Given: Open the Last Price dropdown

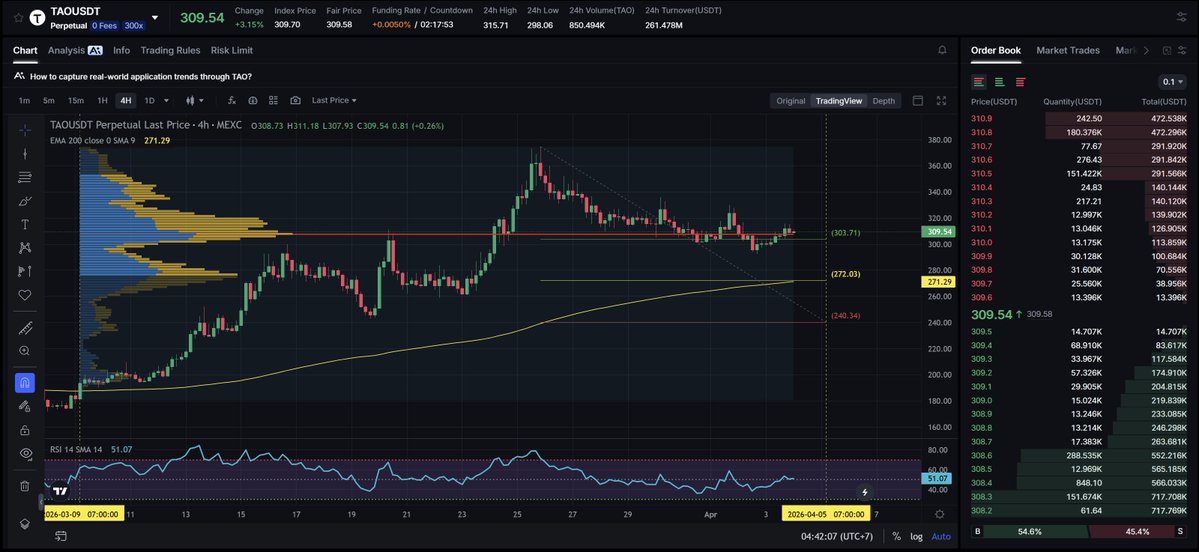Looking at the screenshot, I should pos(334,100).
